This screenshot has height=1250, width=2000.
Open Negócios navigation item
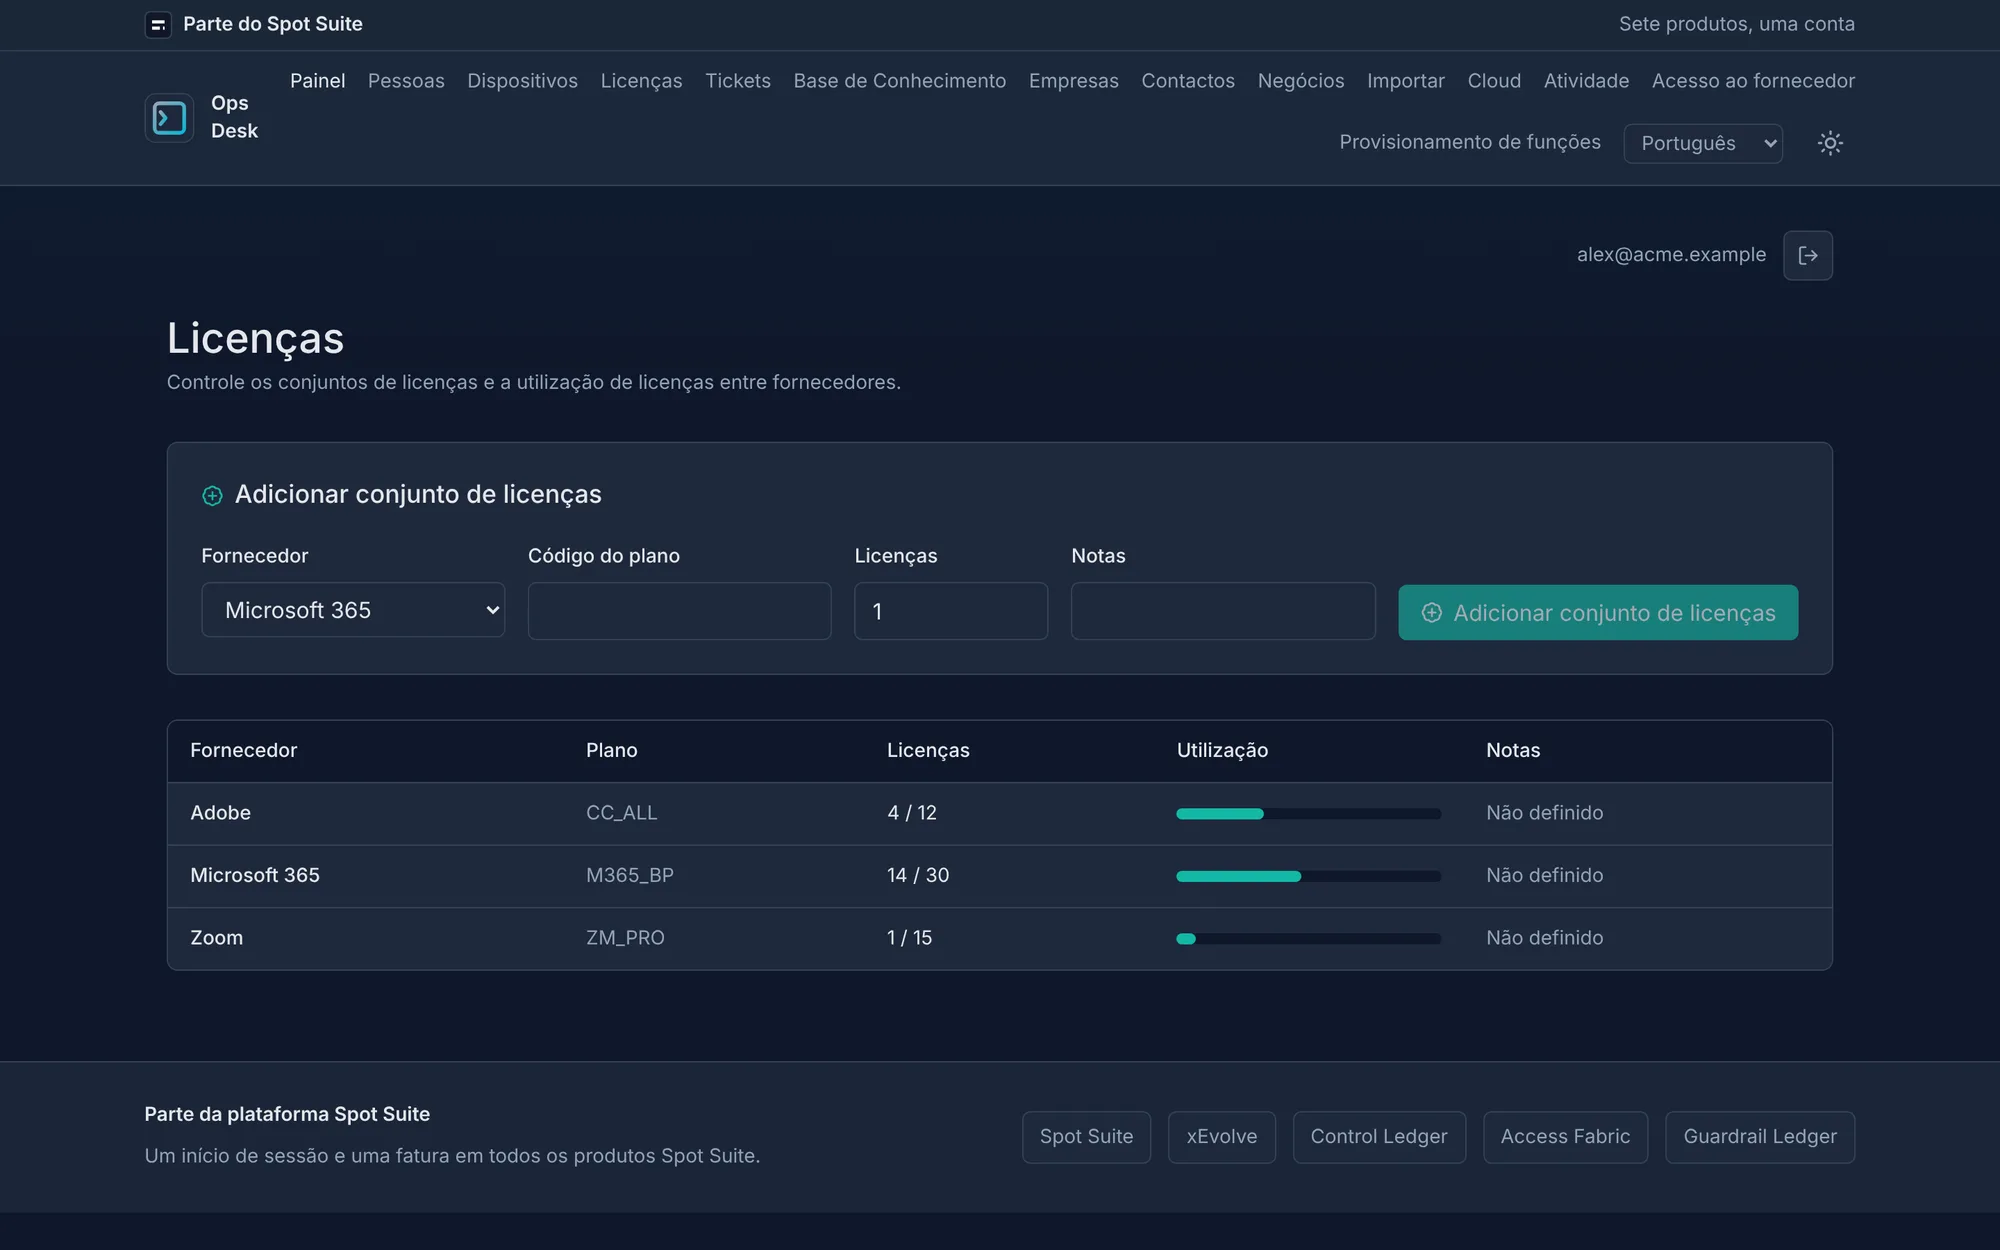(x=1301, y=81)
